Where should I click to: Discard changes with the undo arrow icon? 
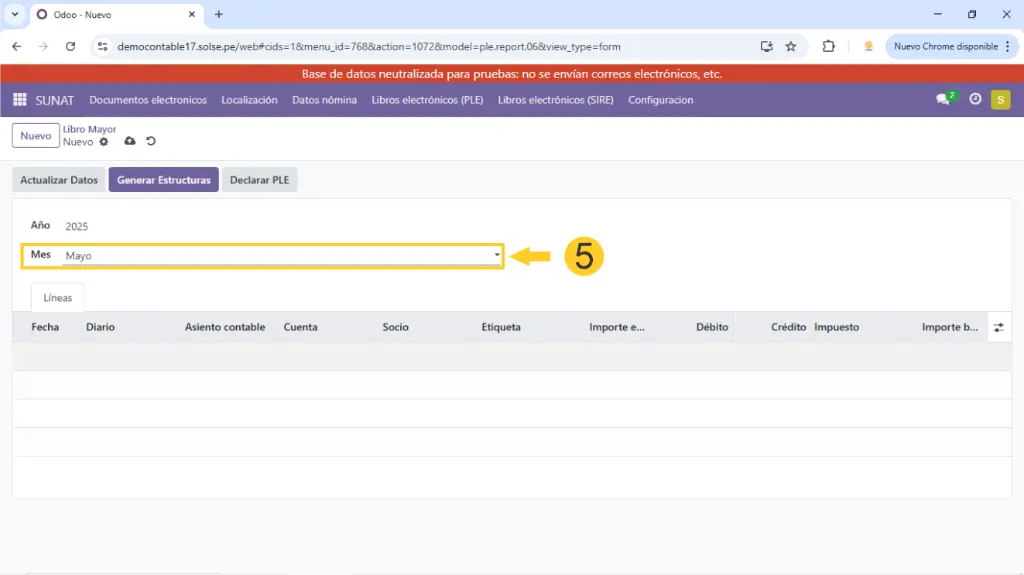click(151, 142)
